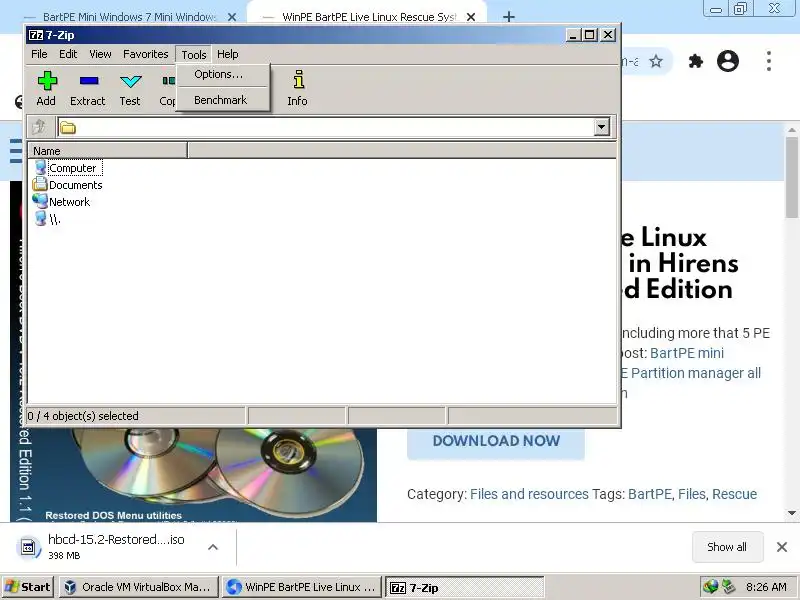Open the Edit menu
This screenshot has width=800, height=600.
coord(68,54)
